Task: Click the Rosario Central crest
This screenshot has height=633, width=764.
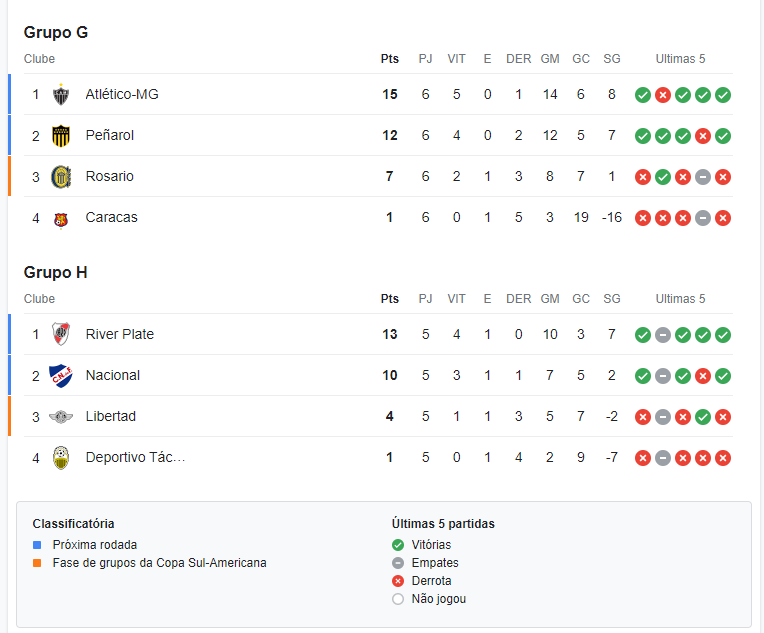Action: pos(61,176)
